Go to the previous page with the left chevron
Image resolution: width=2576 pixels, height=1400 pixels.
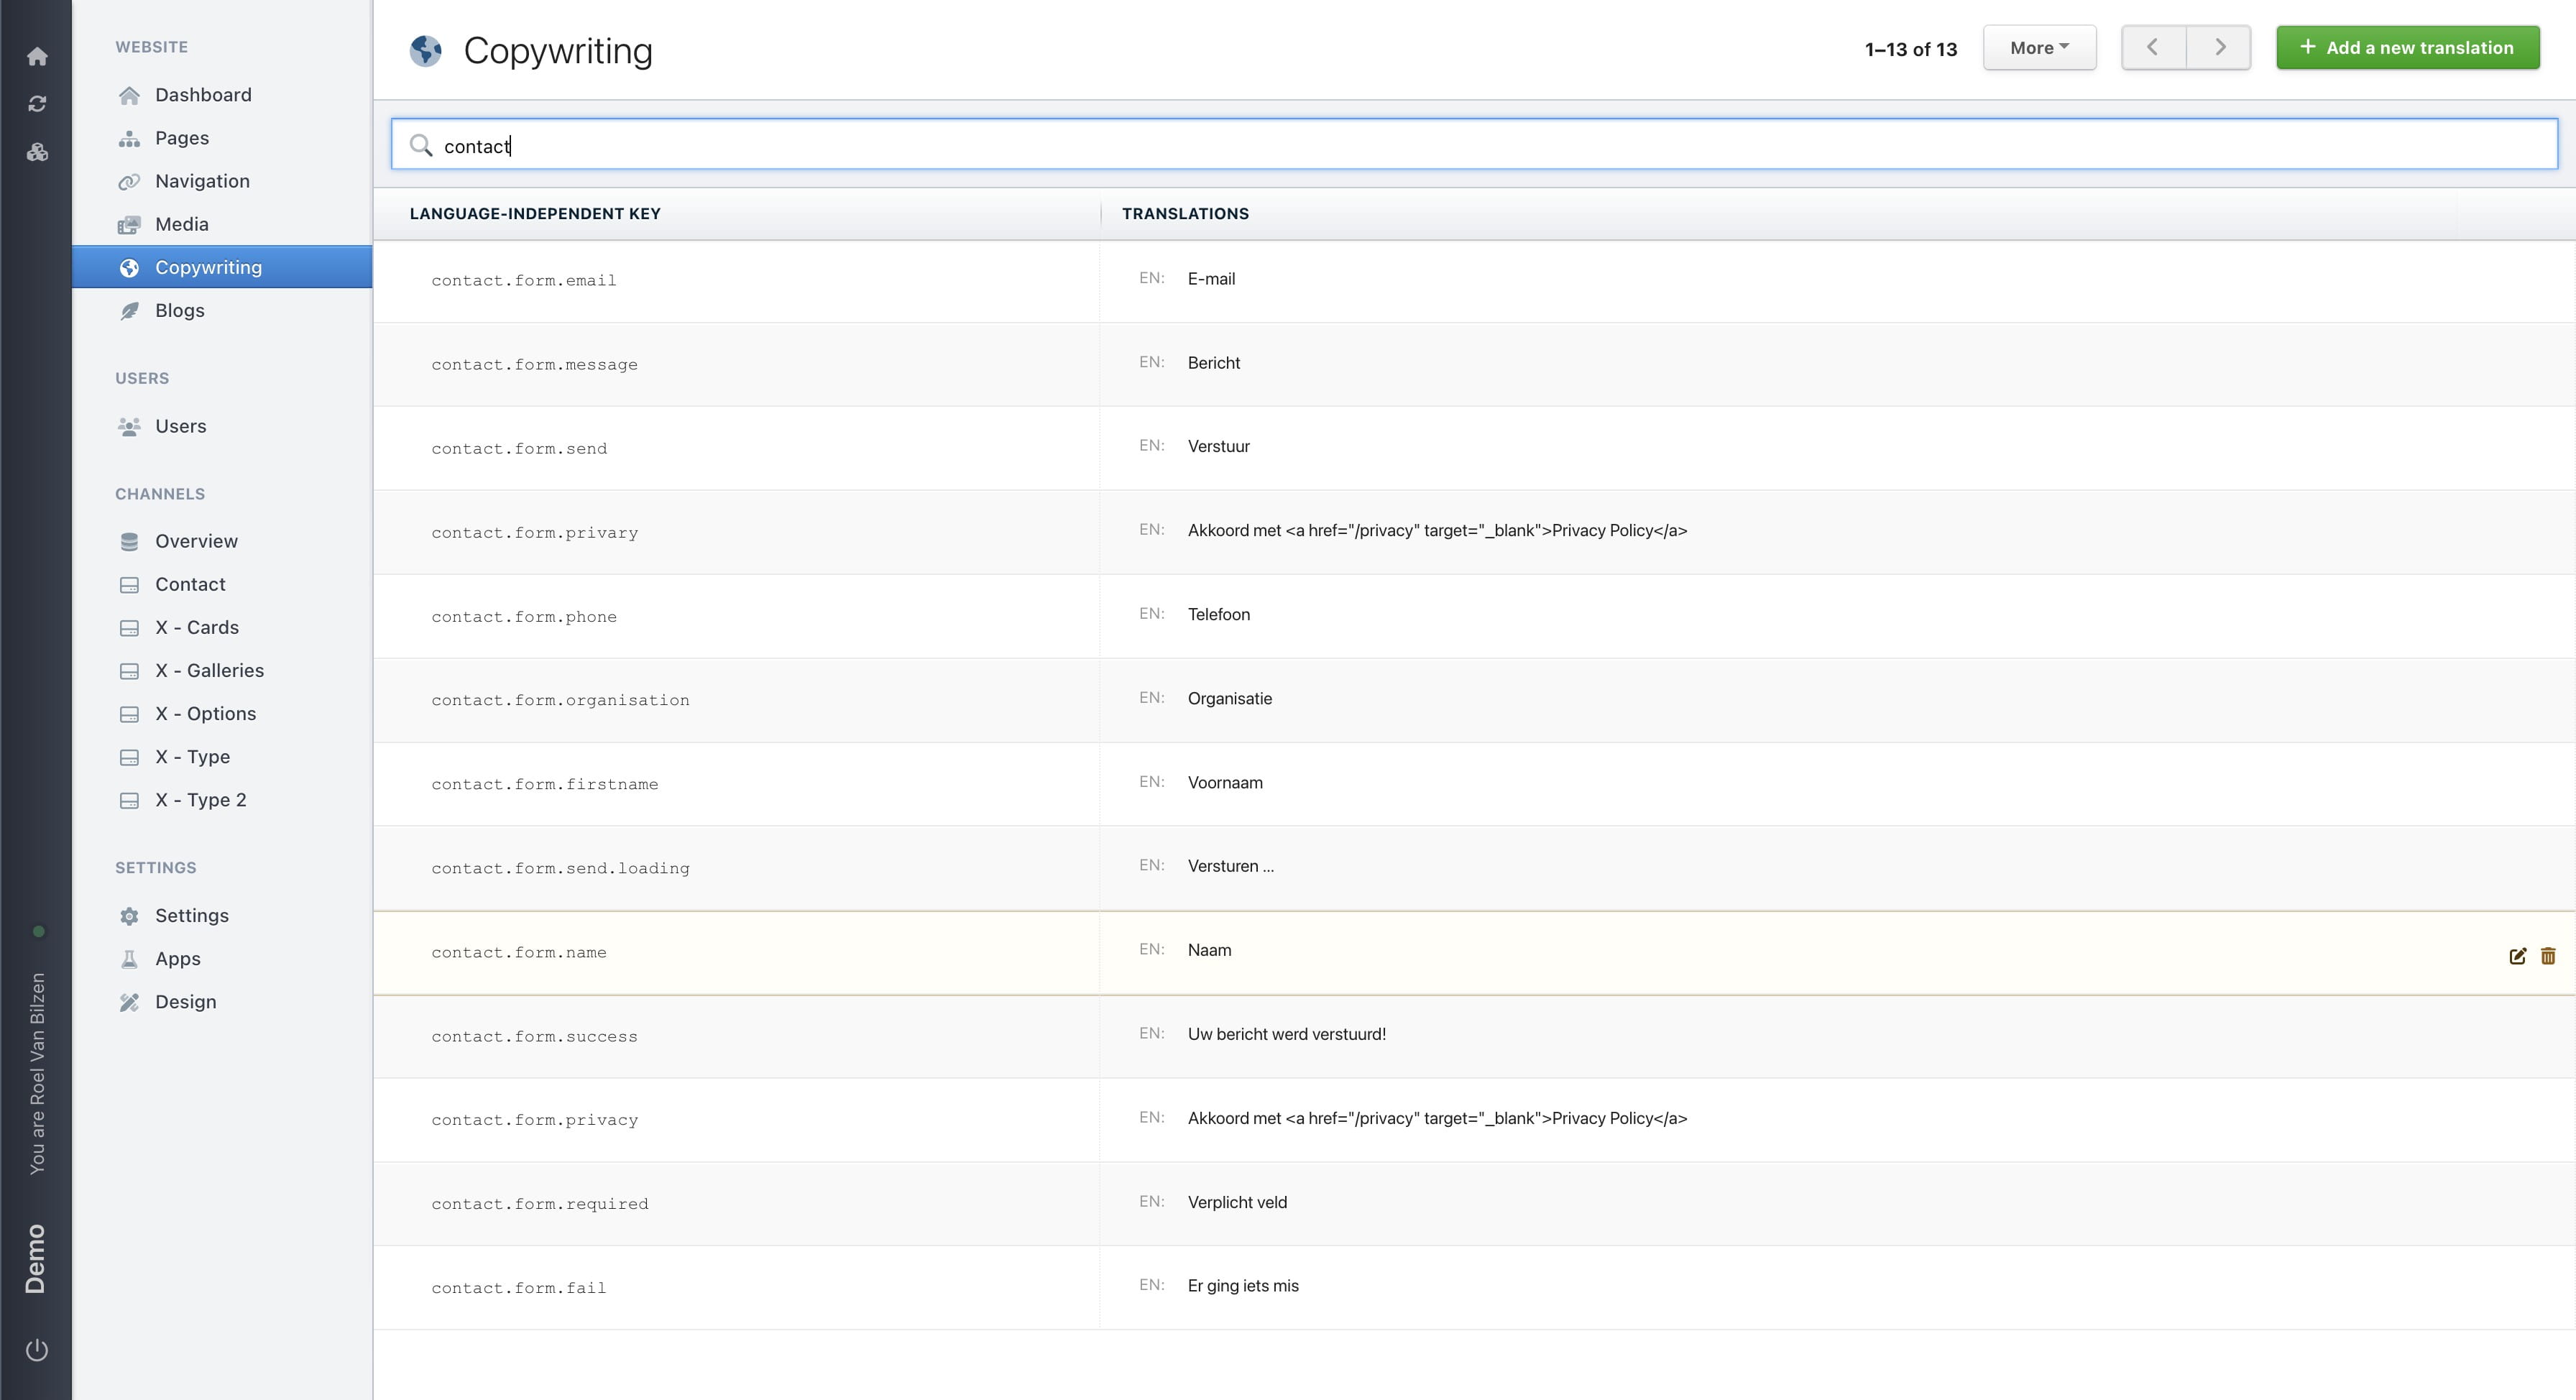[2152, 47]
